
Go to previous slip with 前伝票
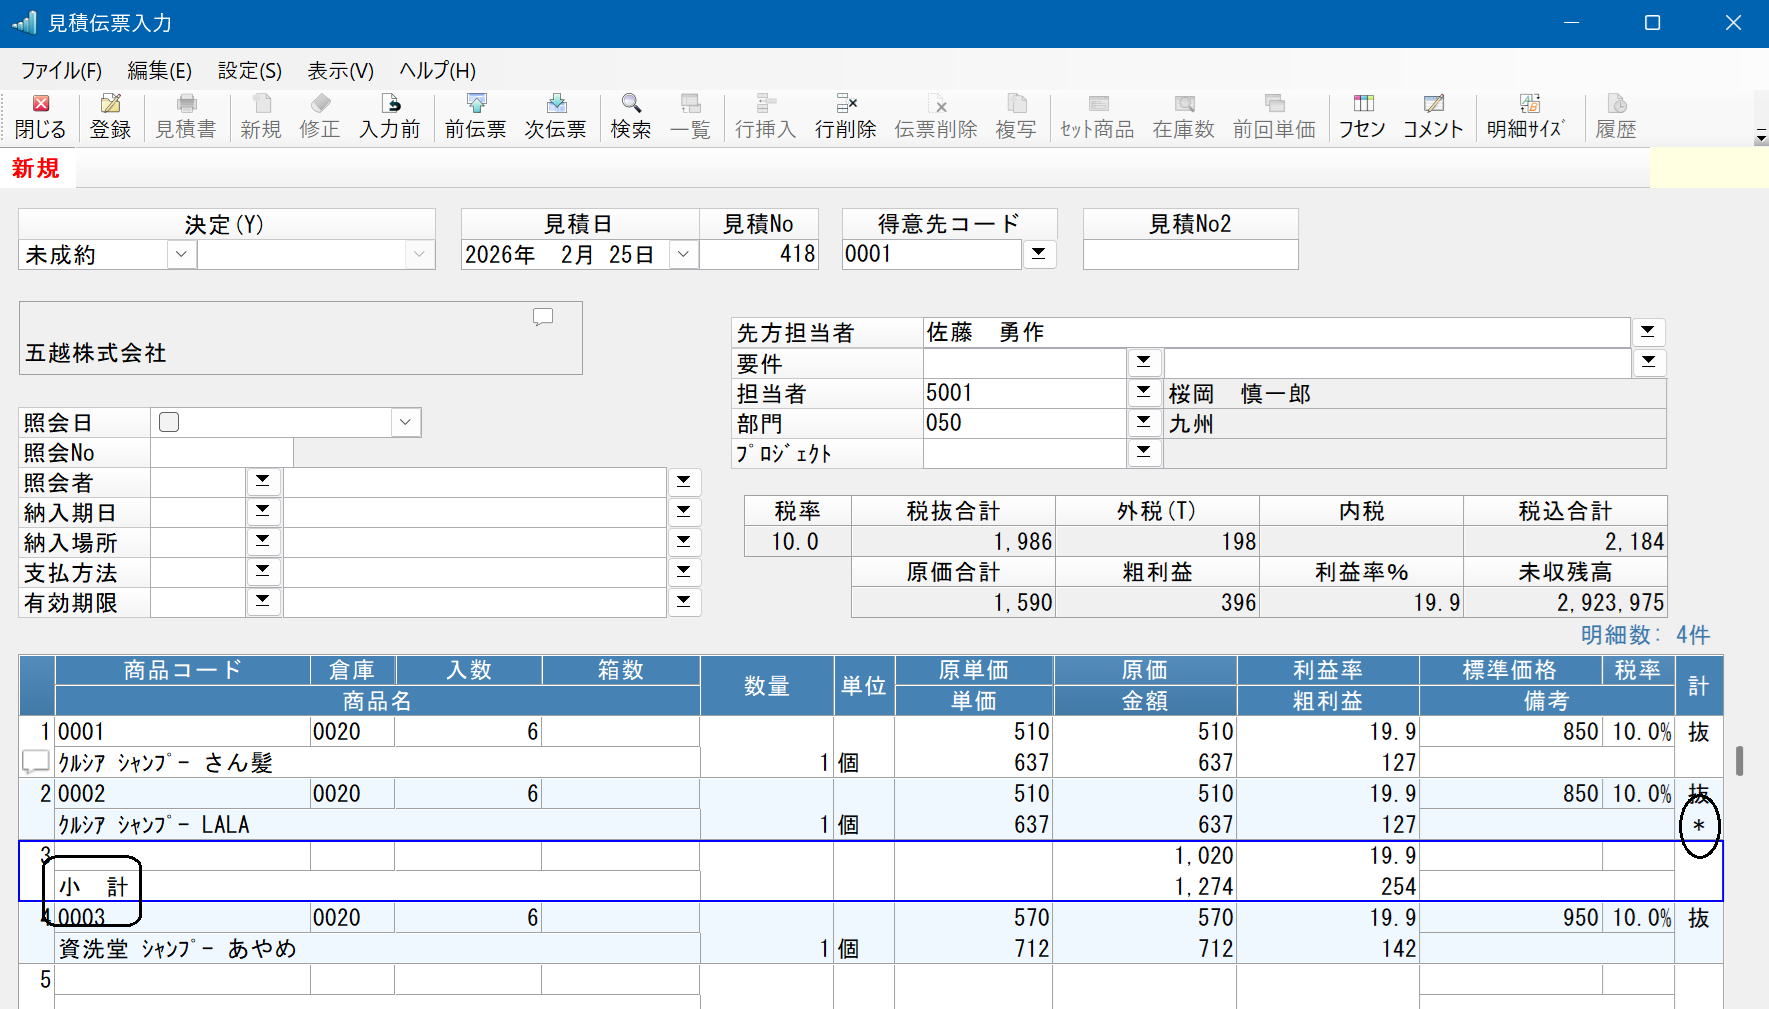(476, 117)
